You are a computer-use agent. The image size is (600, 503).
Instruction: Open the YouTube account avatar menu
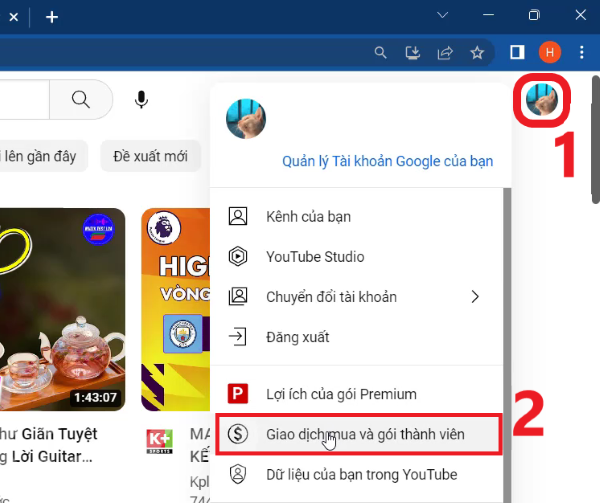click(542, 101)
